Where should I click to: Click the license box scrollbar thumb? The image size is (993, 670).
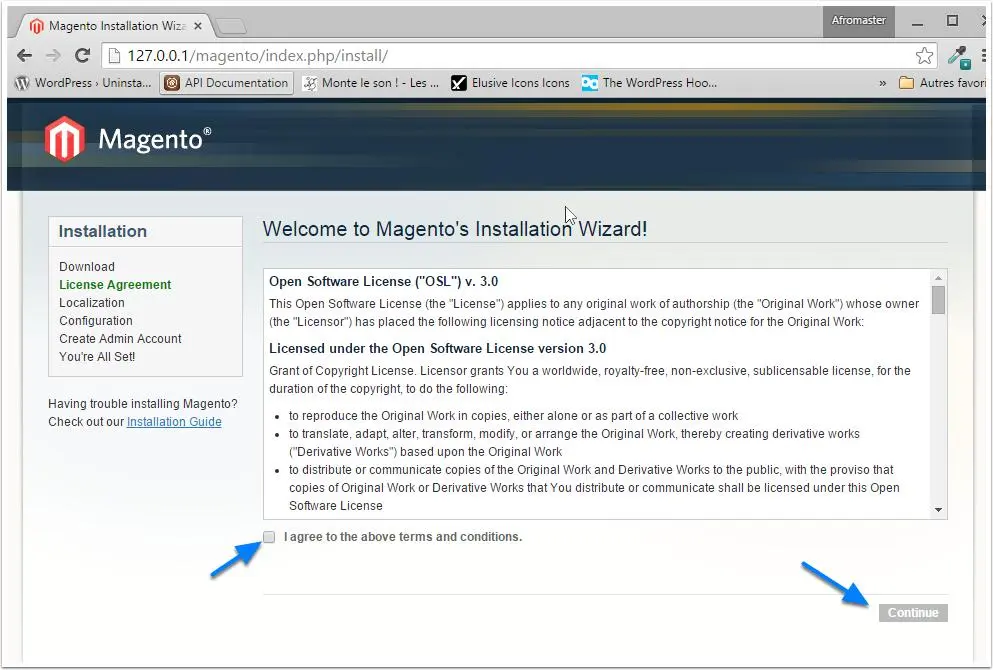pos(939,300)
